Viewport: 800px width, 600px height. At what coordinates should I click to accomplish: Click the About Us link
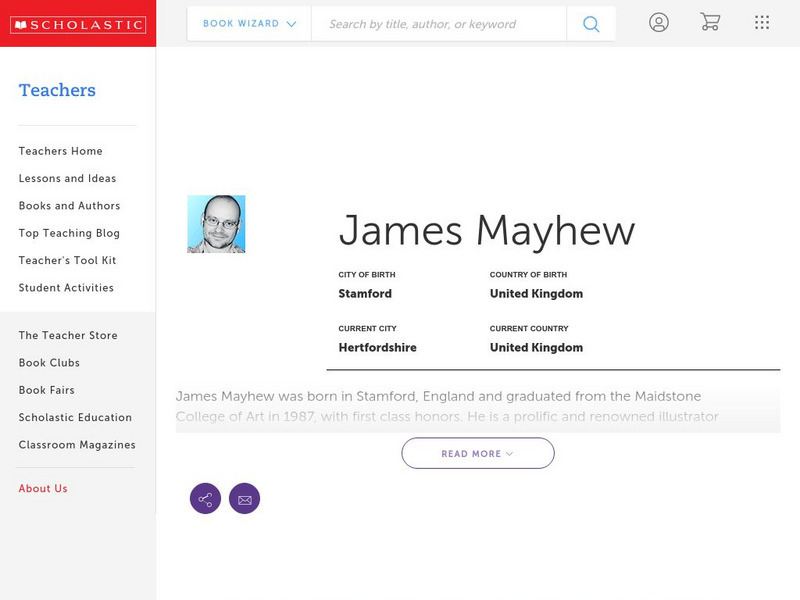41,488
